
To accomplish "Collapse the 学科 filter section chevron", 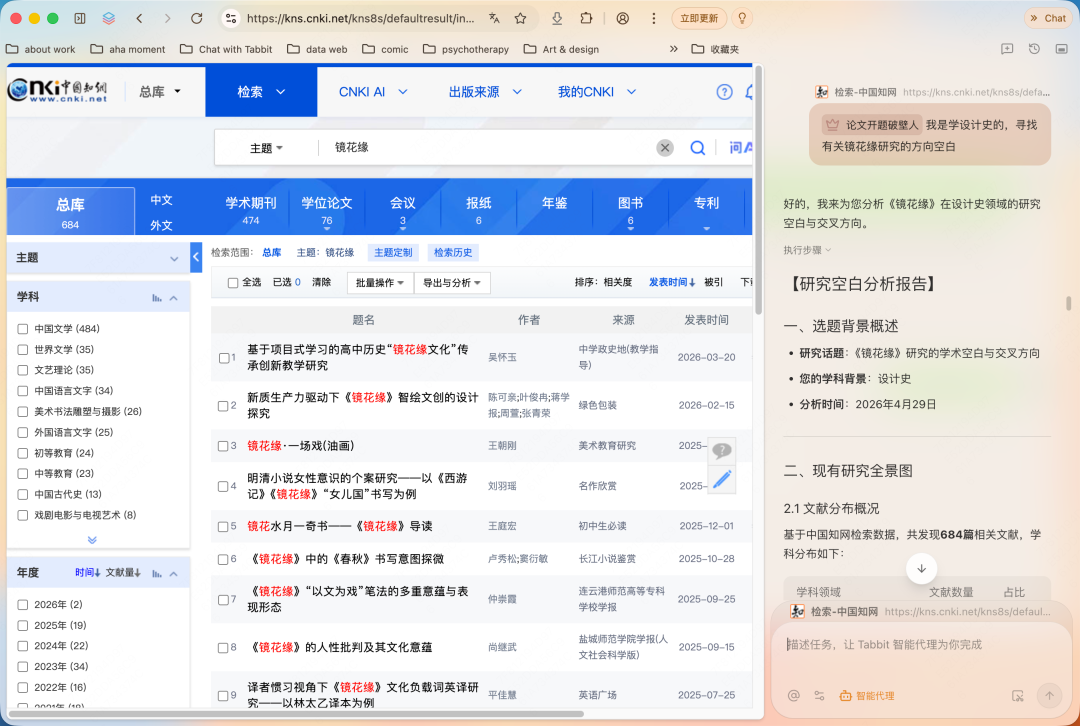I will click(x=174, y=298).
